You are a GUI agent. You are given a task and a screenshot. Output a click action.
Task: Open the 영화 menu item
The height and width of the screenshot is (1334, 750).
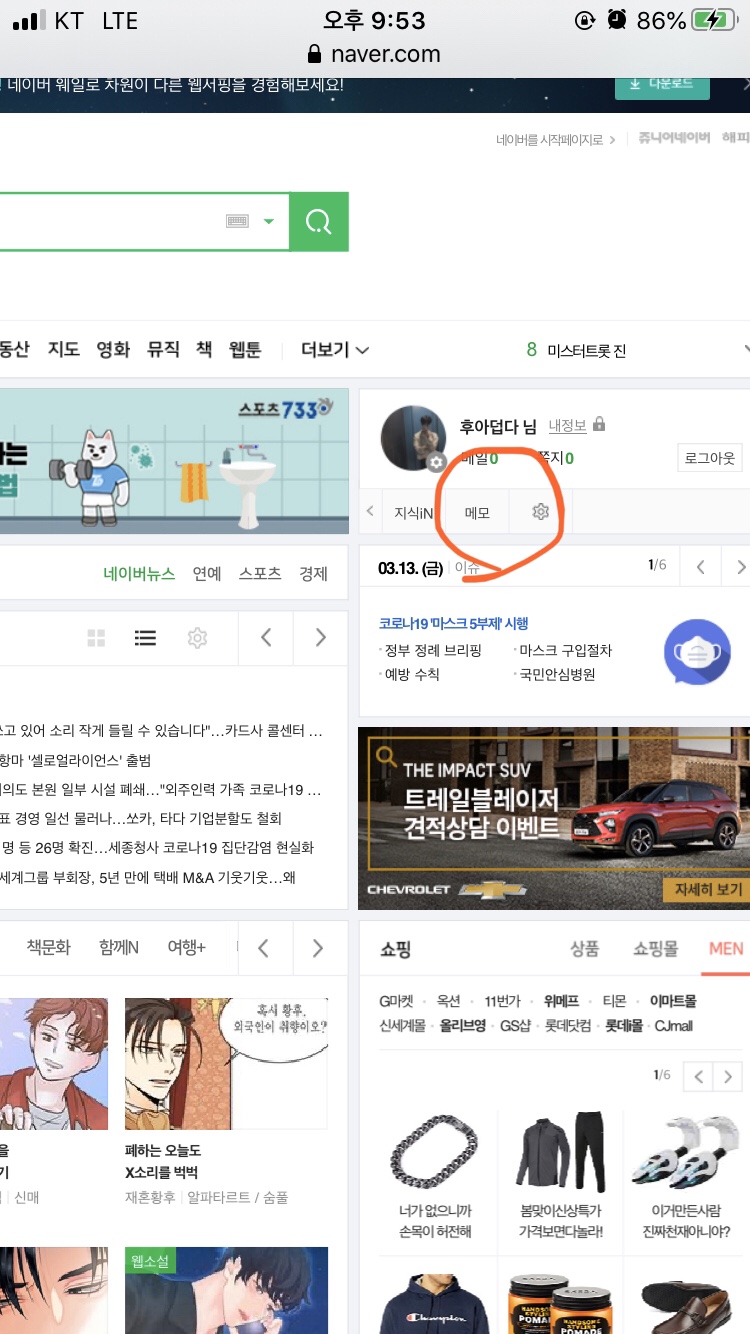pos(113,350)
